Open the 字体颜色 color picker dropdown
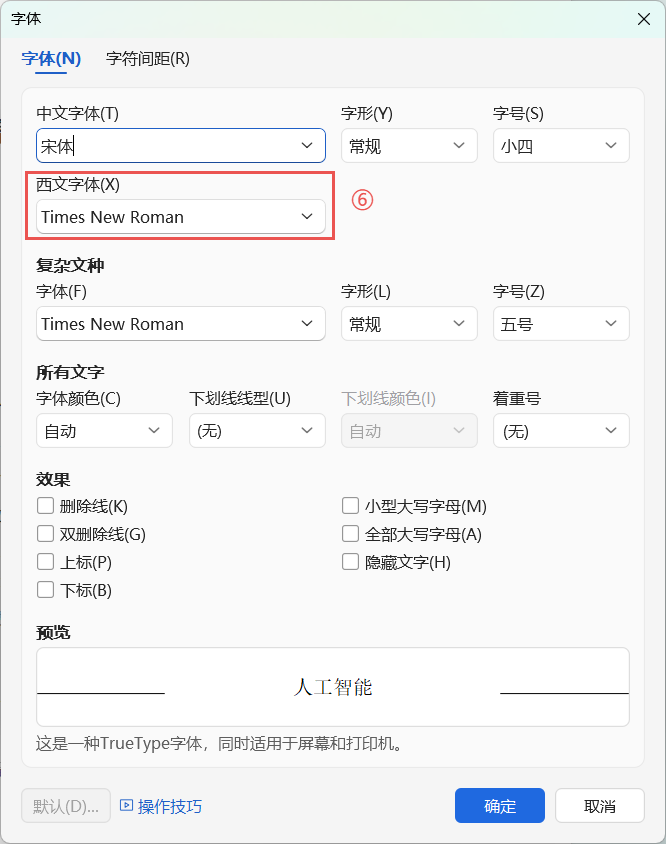The width and height of the screenshot is (666, 844). (154, 431)
